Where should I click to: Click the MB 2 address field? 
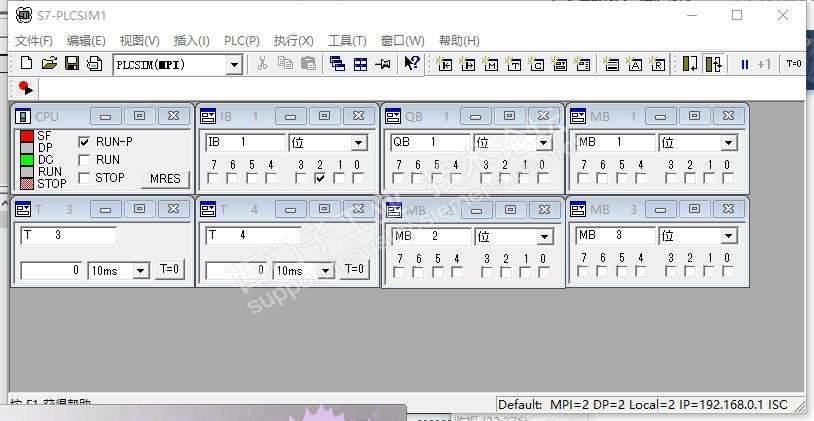(430, 237)
